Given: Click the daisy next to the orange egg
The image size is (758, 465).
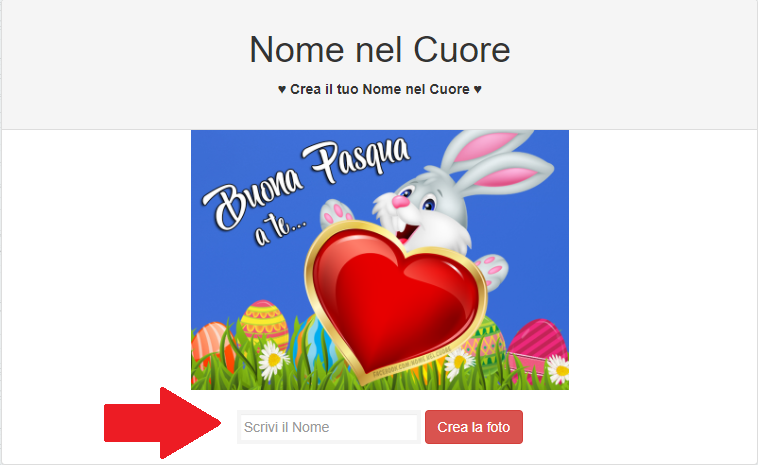Looking at the screenshot, I should coord(273,360).
